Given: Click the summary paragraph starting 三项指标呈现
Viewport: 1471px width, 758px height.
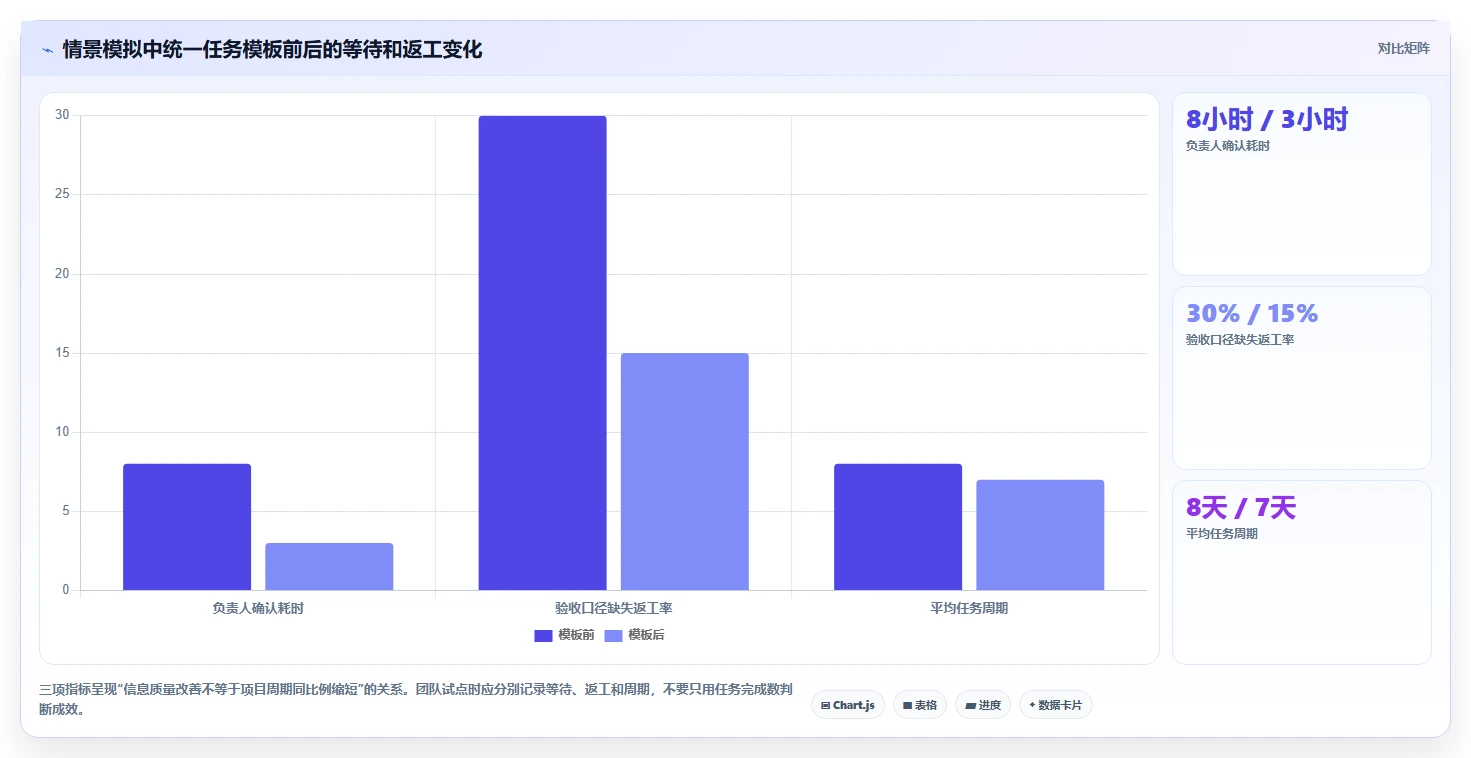Looking at the screenshot, I should coord(416,699).
